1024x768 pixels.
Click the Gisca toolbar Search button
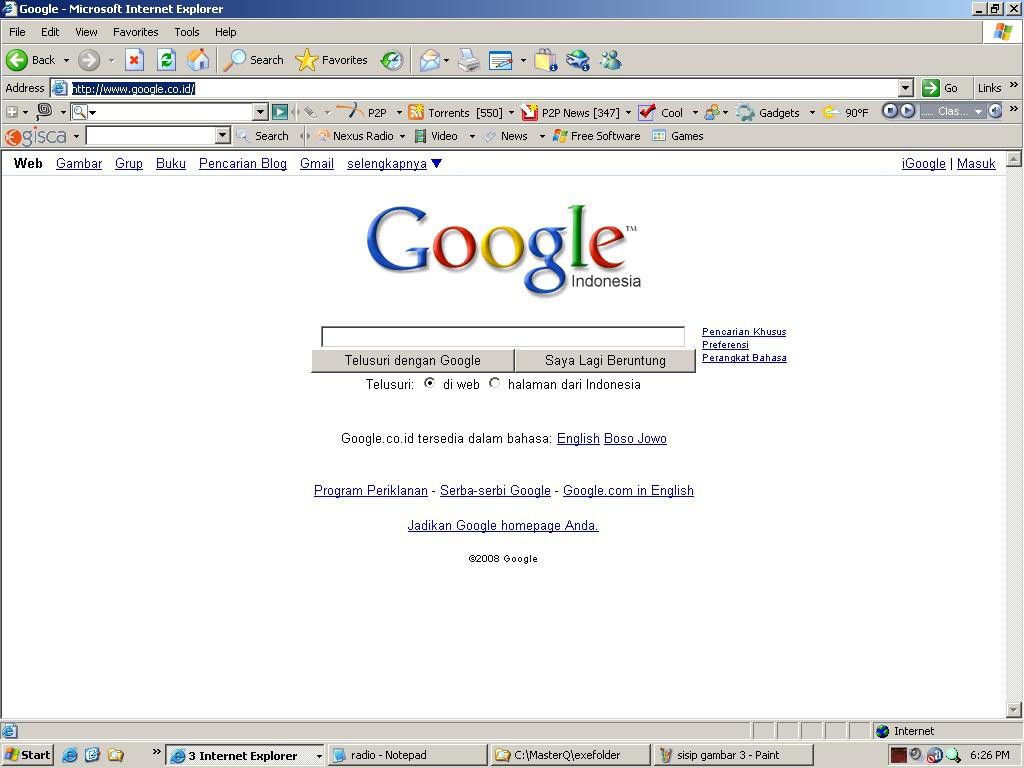263,136
